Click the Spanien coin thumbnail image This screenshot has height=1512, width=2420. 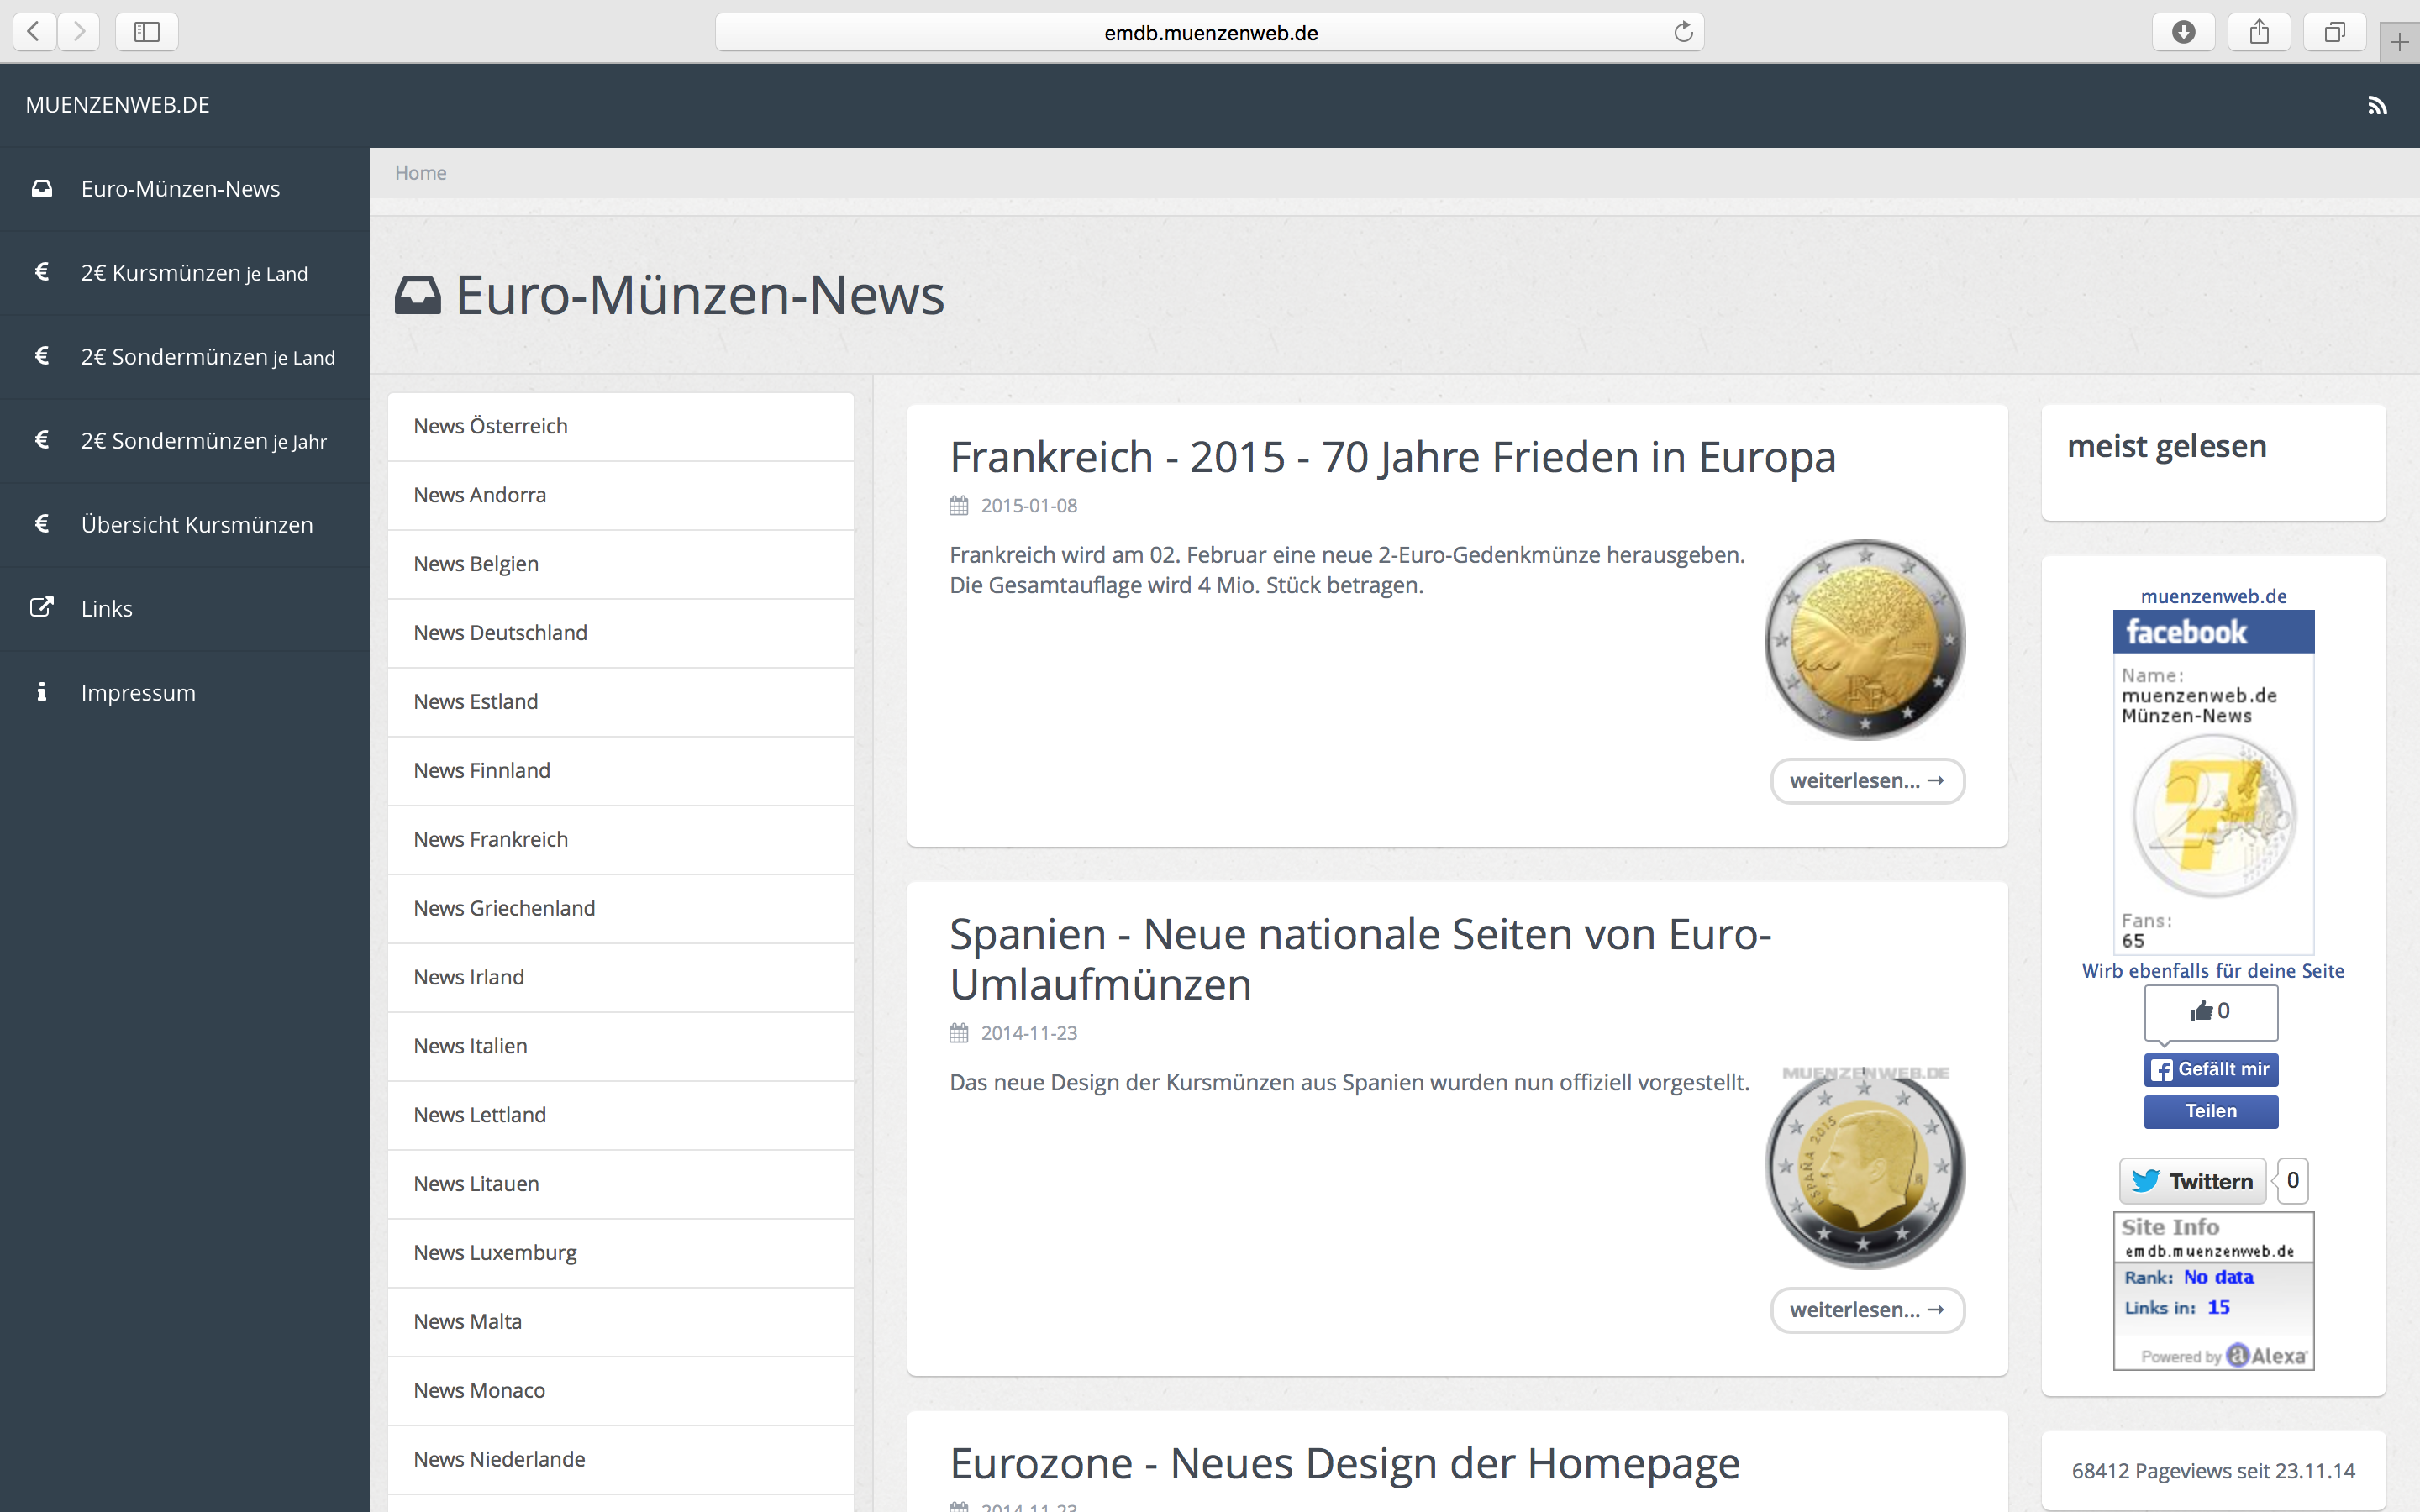tap(1865, 1167)
